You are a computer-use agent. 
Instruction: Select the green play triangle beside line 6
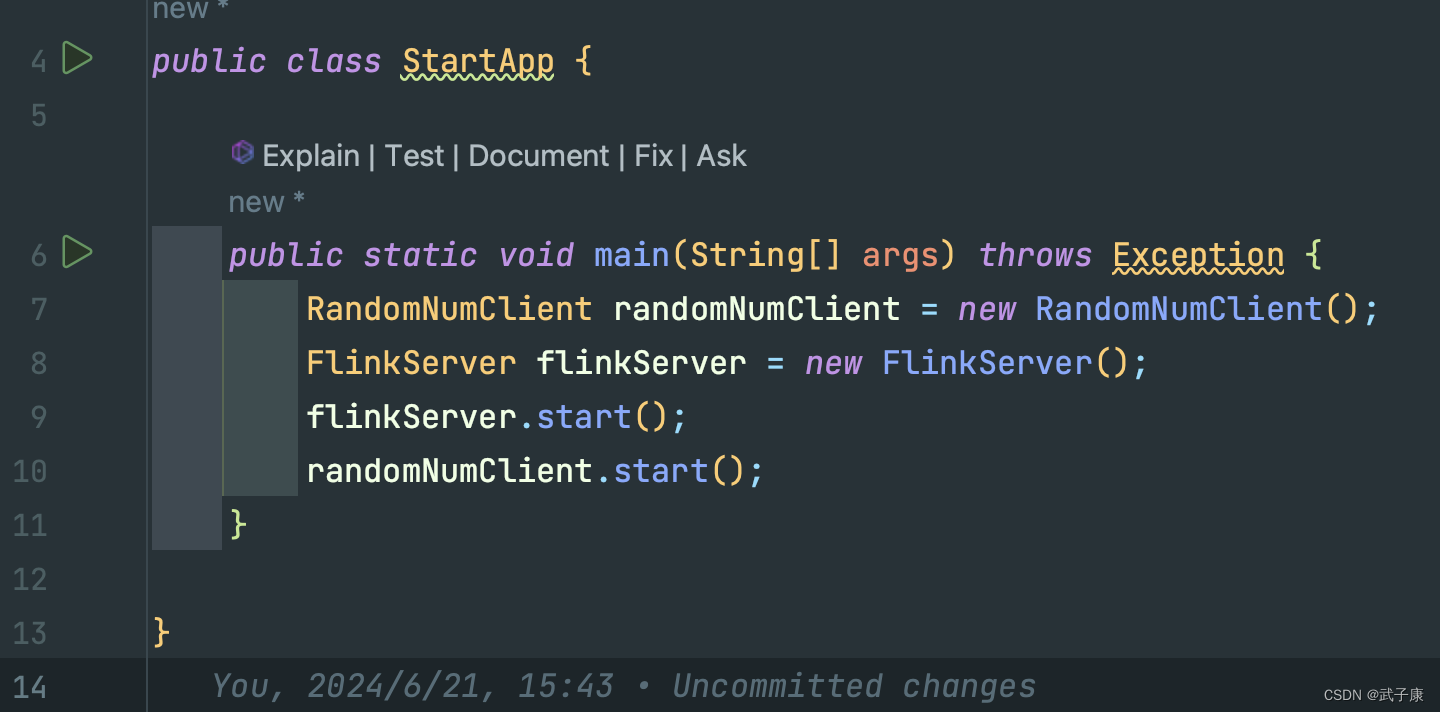point(77,254)
